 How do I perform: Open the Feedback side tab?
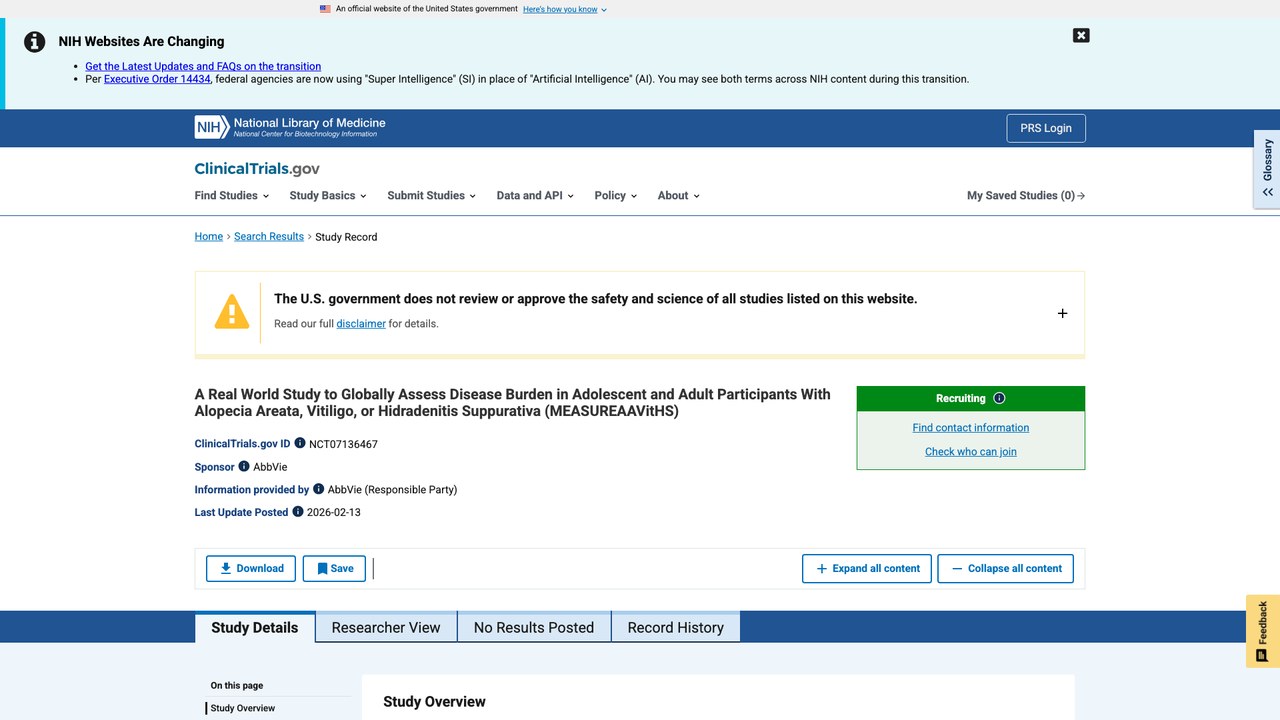point(1263,631)
